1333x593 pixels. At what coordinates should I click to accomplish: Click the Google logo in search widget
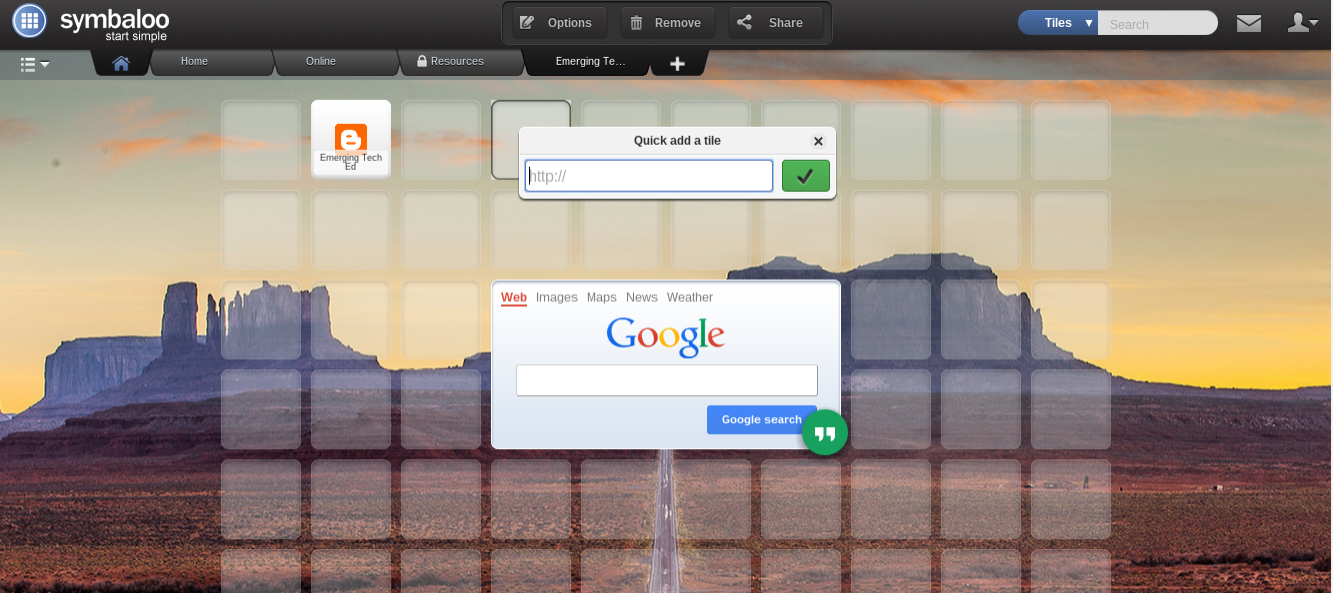pos(666,336)
